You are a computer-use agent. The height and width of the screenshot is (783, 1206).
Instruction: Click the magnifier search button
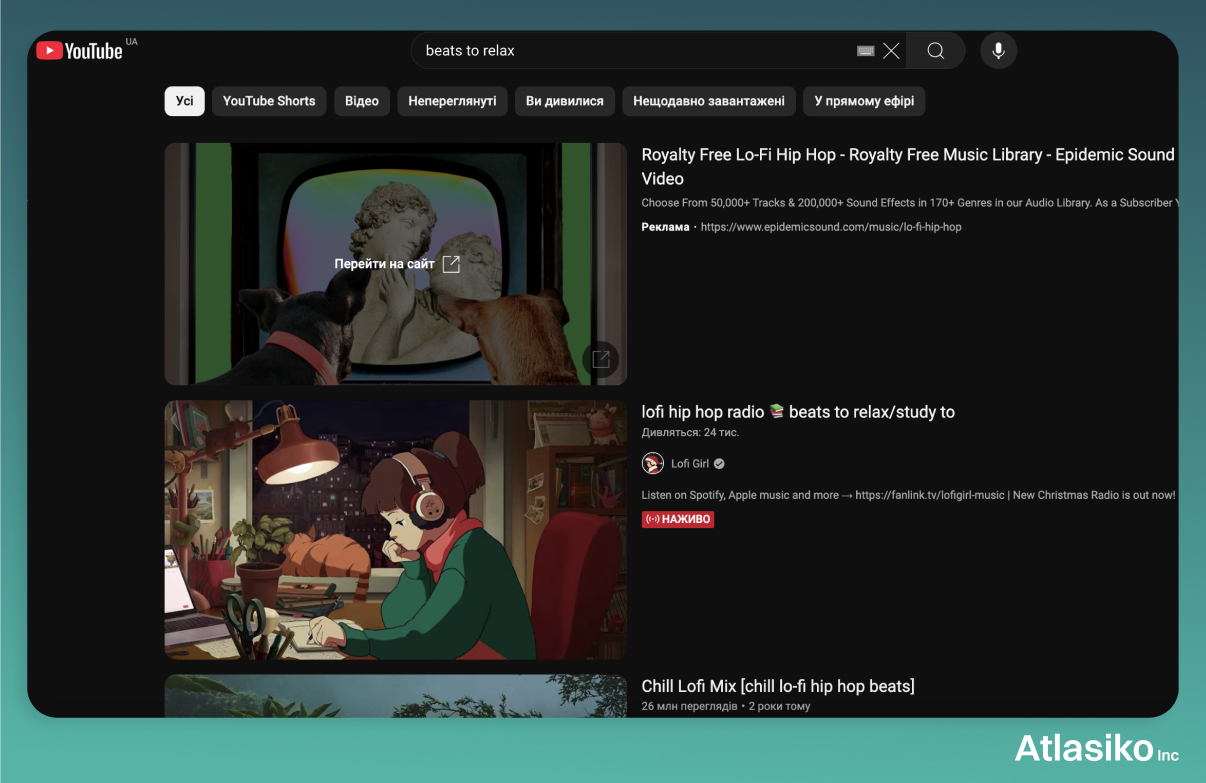[936, 51]
